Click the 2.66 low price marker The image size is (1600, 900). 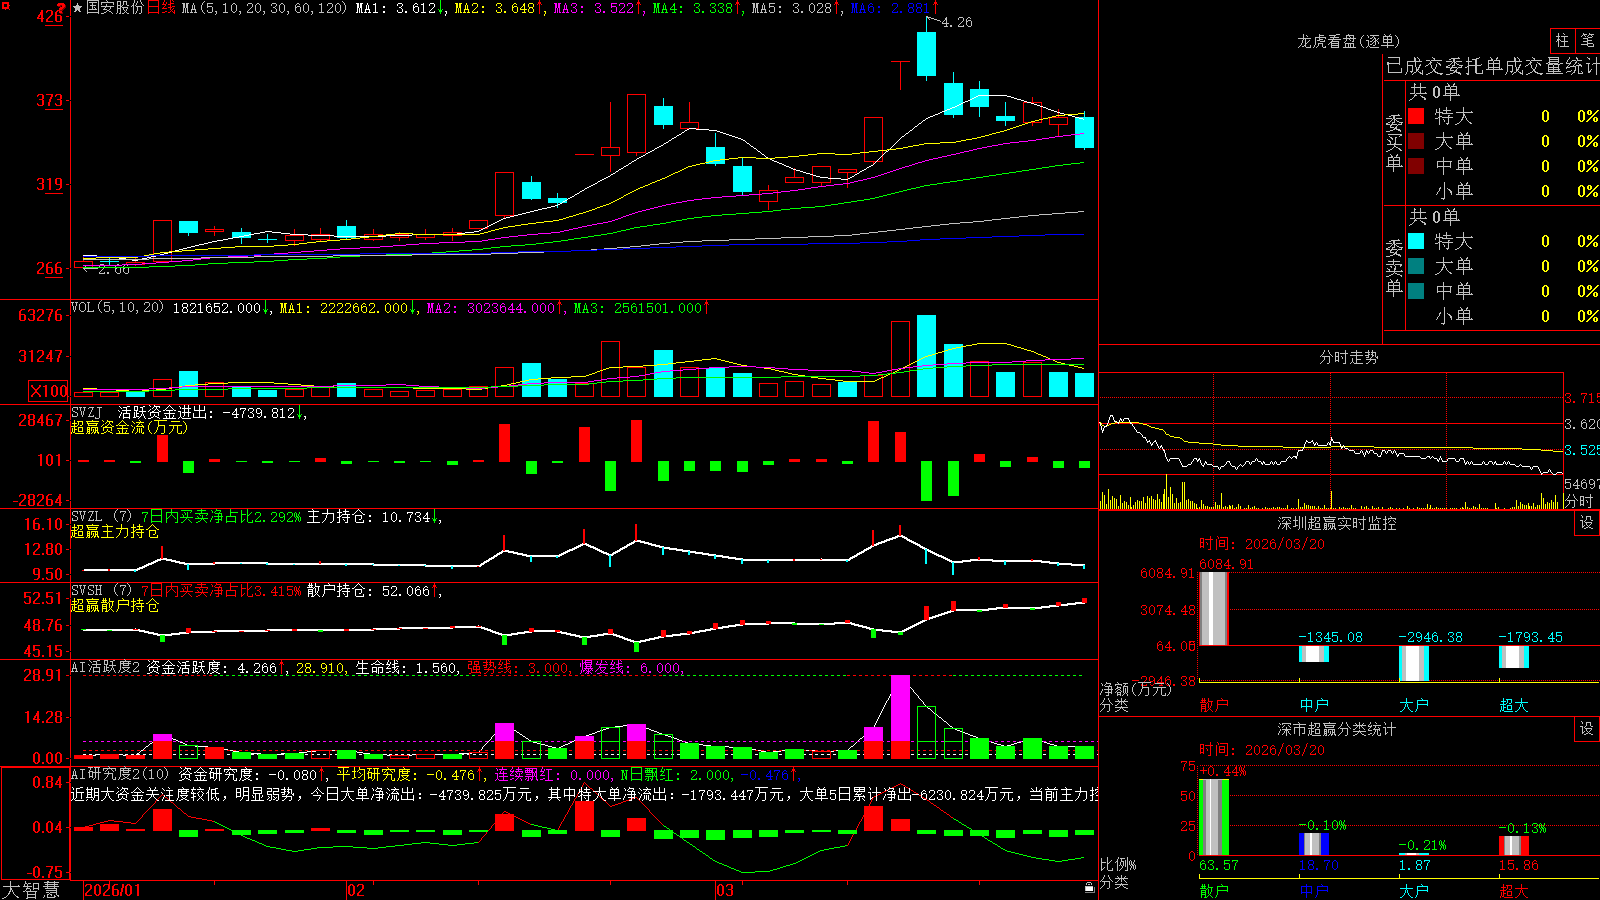tap(114, 269)
